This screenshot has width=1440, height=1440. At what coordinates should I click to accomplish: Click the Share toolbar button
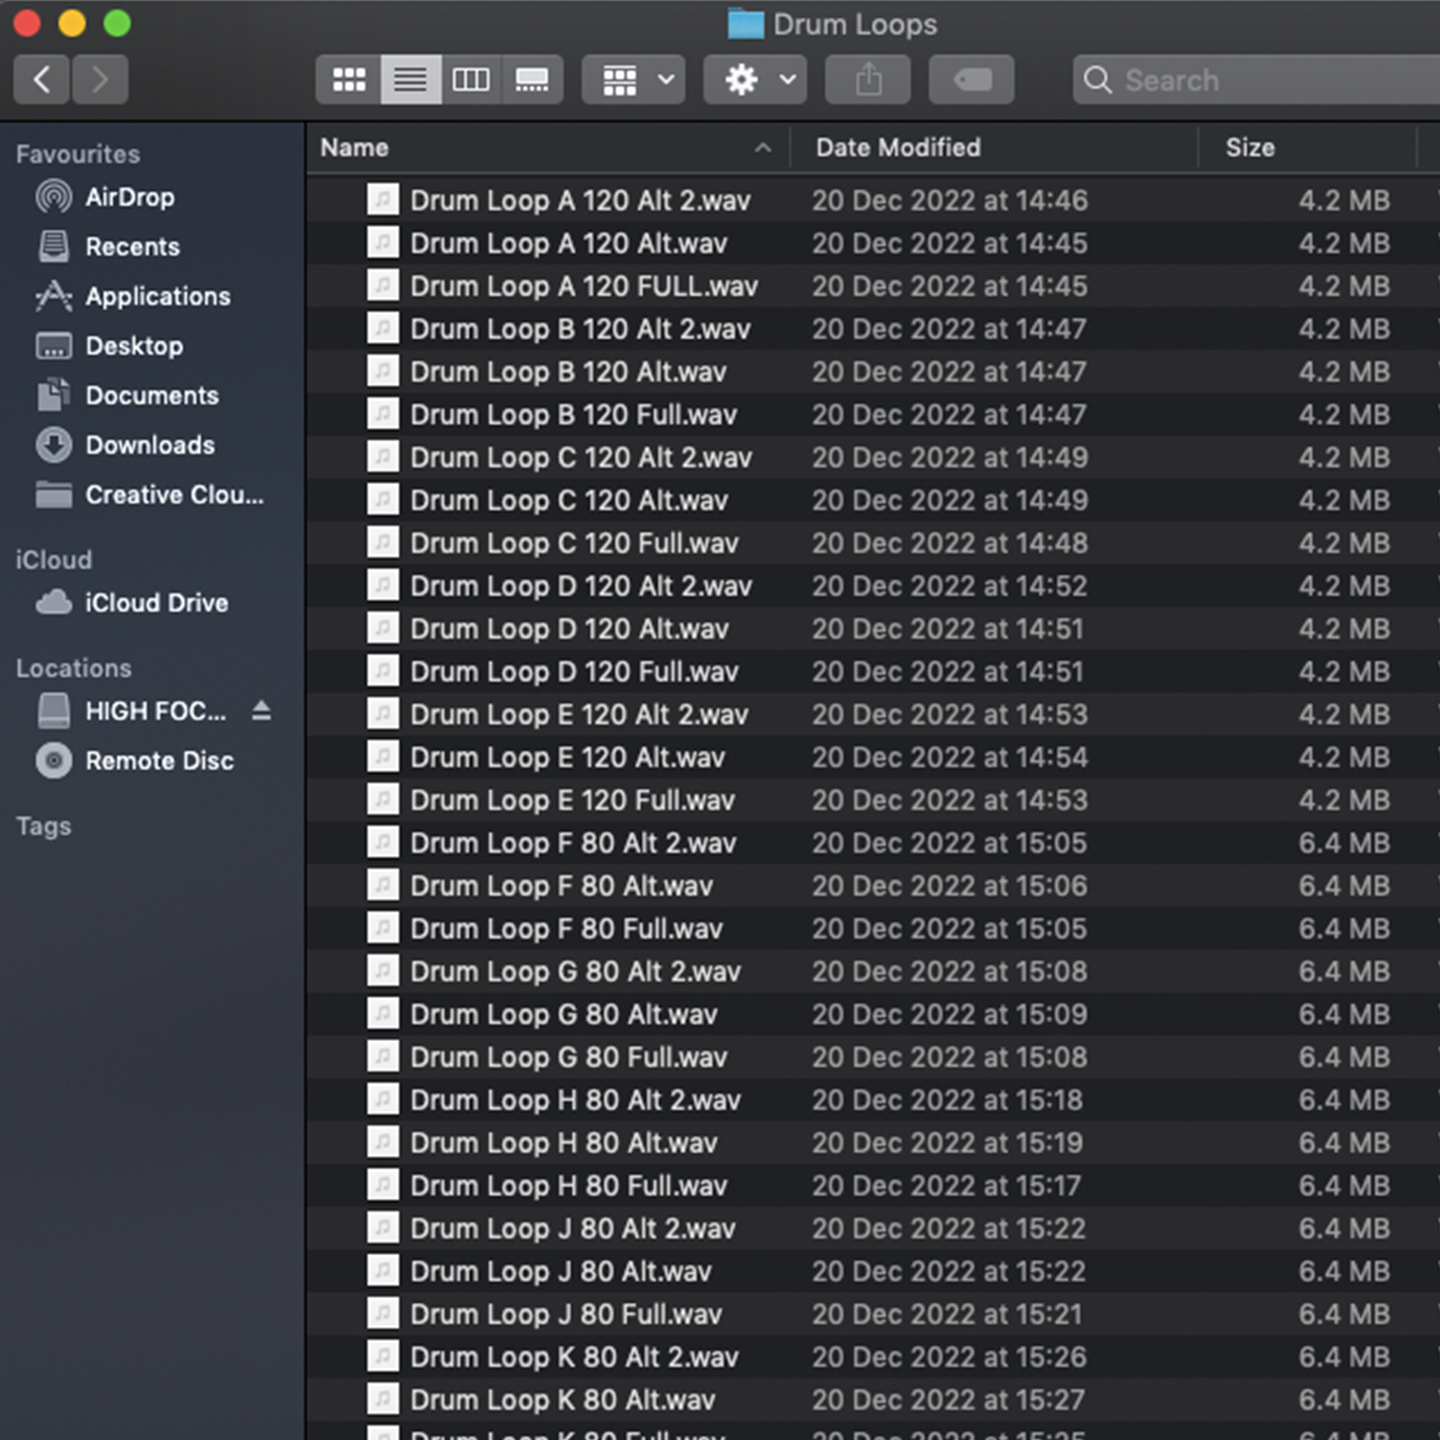(x=868, y=80)
